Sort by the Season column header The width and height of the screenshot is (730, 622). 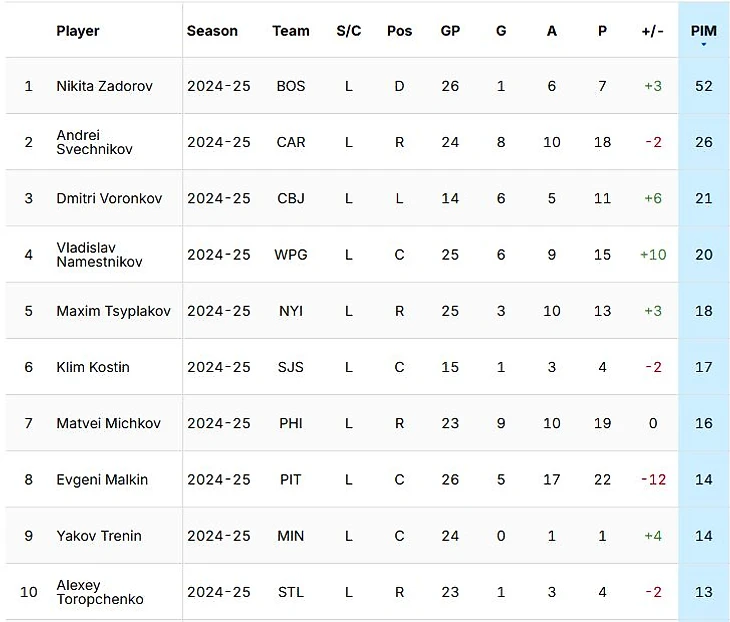pyautogui.click(x=212, y=31)
